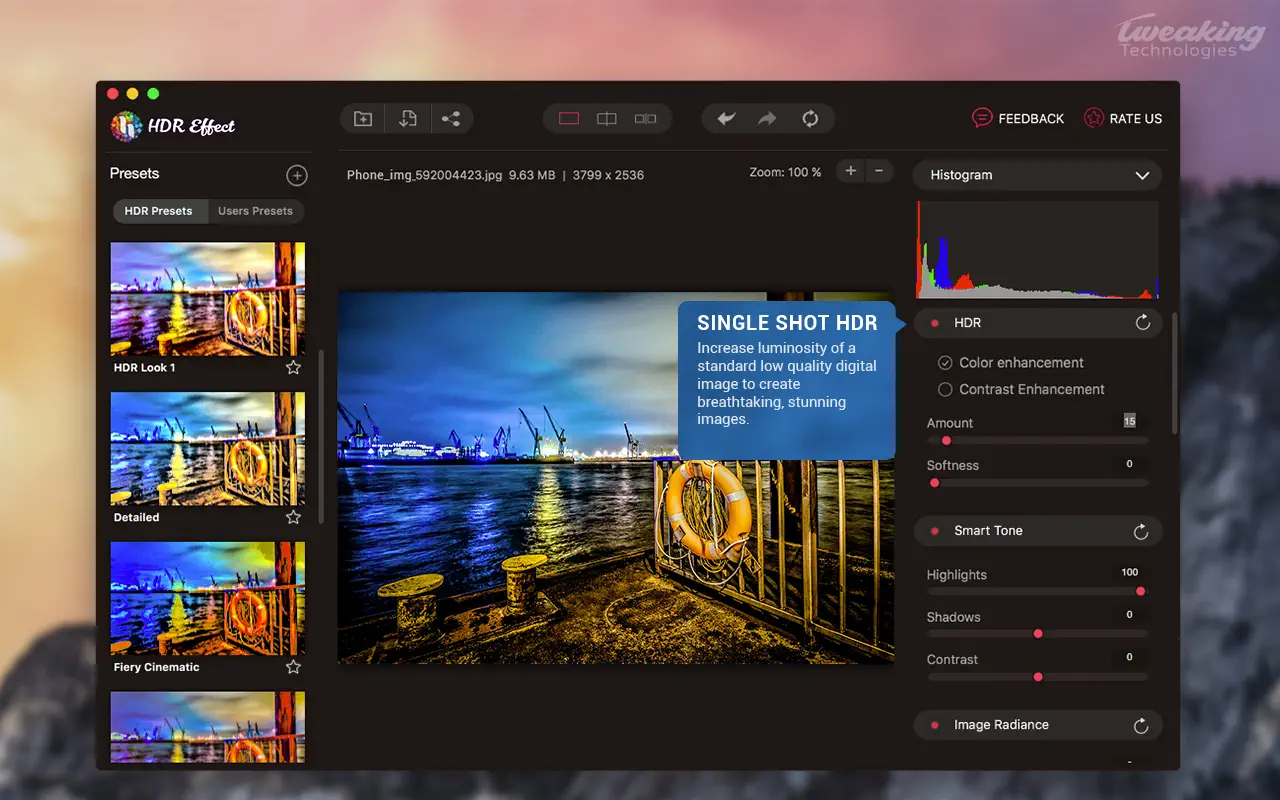Enable Contrast Enhancement option
Screen dimensions: 1280x800
945,389
